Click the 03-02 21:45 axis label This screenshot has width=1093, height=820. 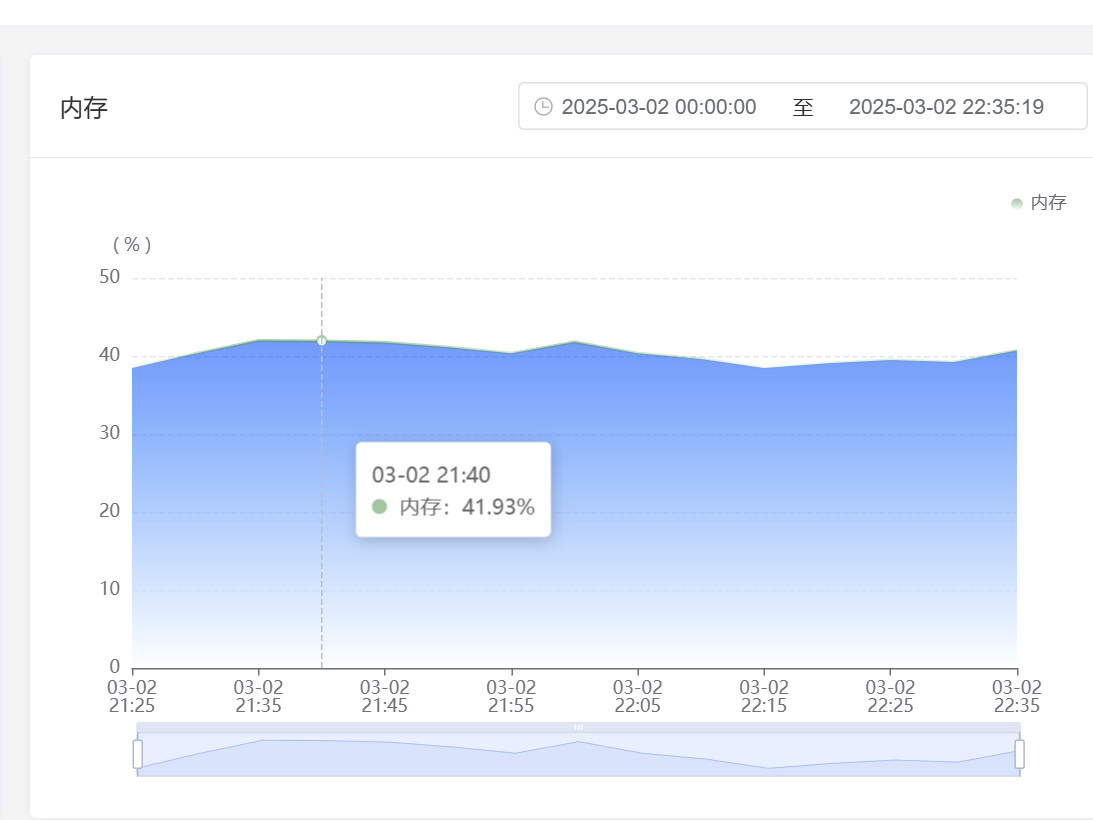point(385,696)
